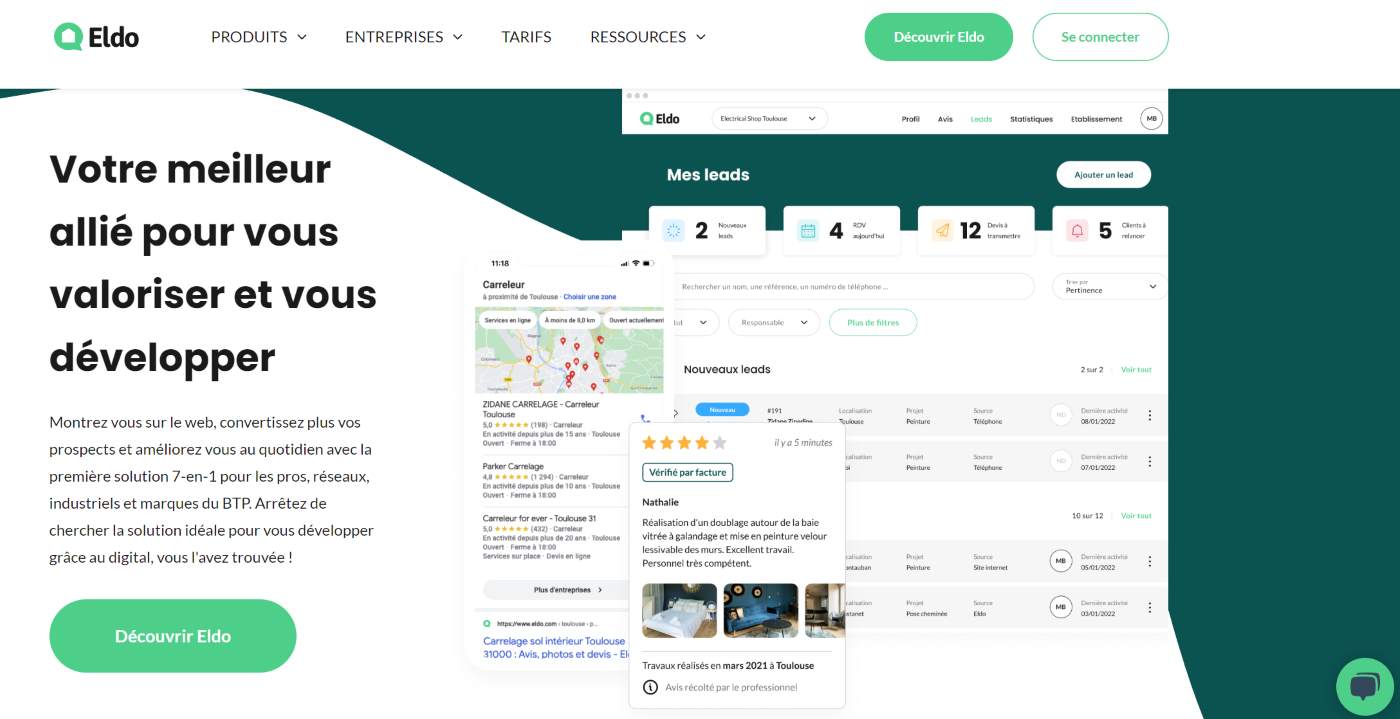Click the Ajouter un lead button
This screenshot has width=1400, height=719.
pos(1104,175)
